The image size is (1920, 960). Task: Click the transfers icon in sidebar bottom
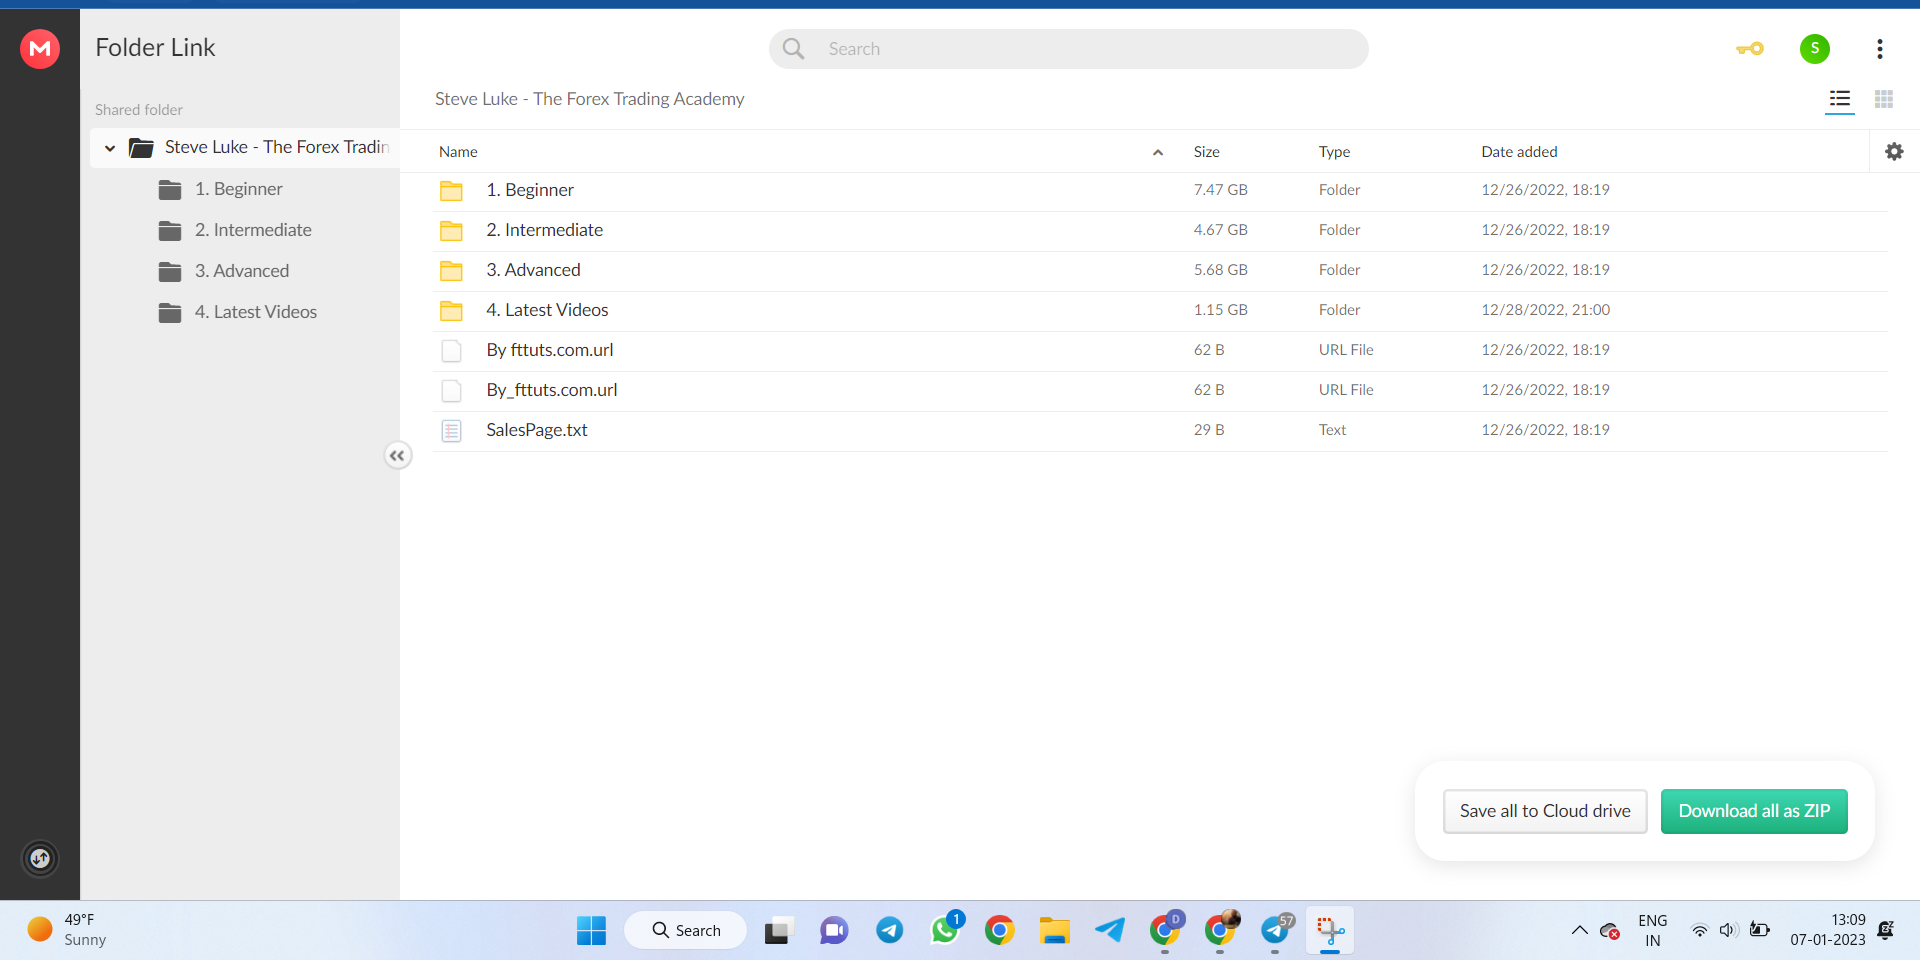[x=40, y=858]
